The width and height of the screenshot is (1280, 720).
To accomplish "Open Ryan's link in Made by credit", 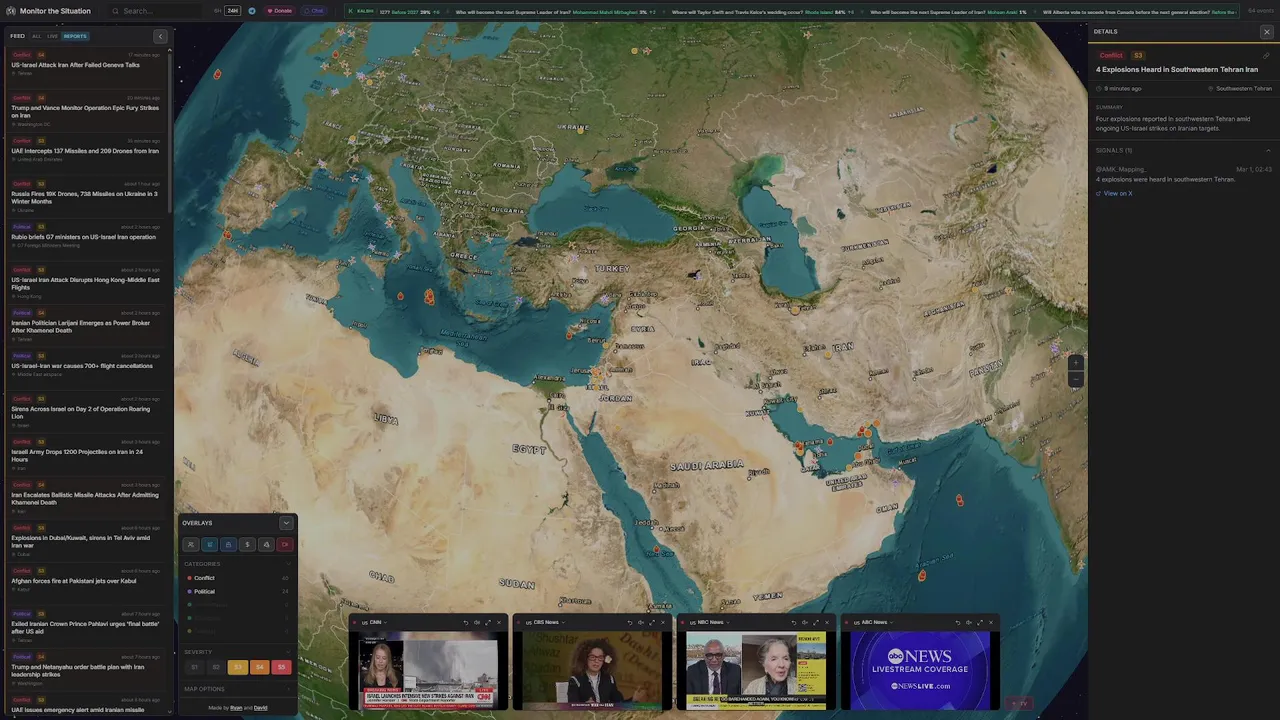I will [236, 708].
